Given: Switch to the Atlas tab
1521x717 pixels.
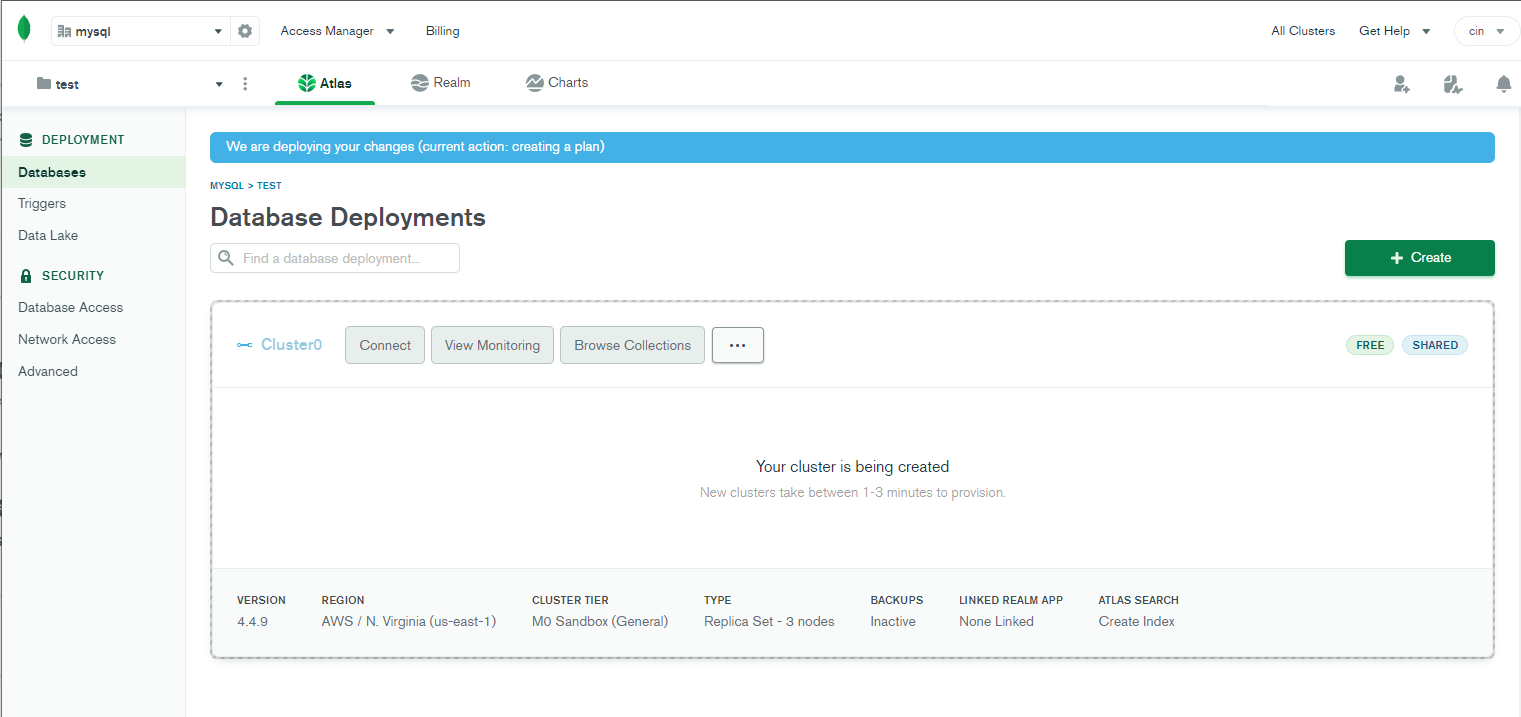Looking at the screenshot, I should click(x=325, y=83).
